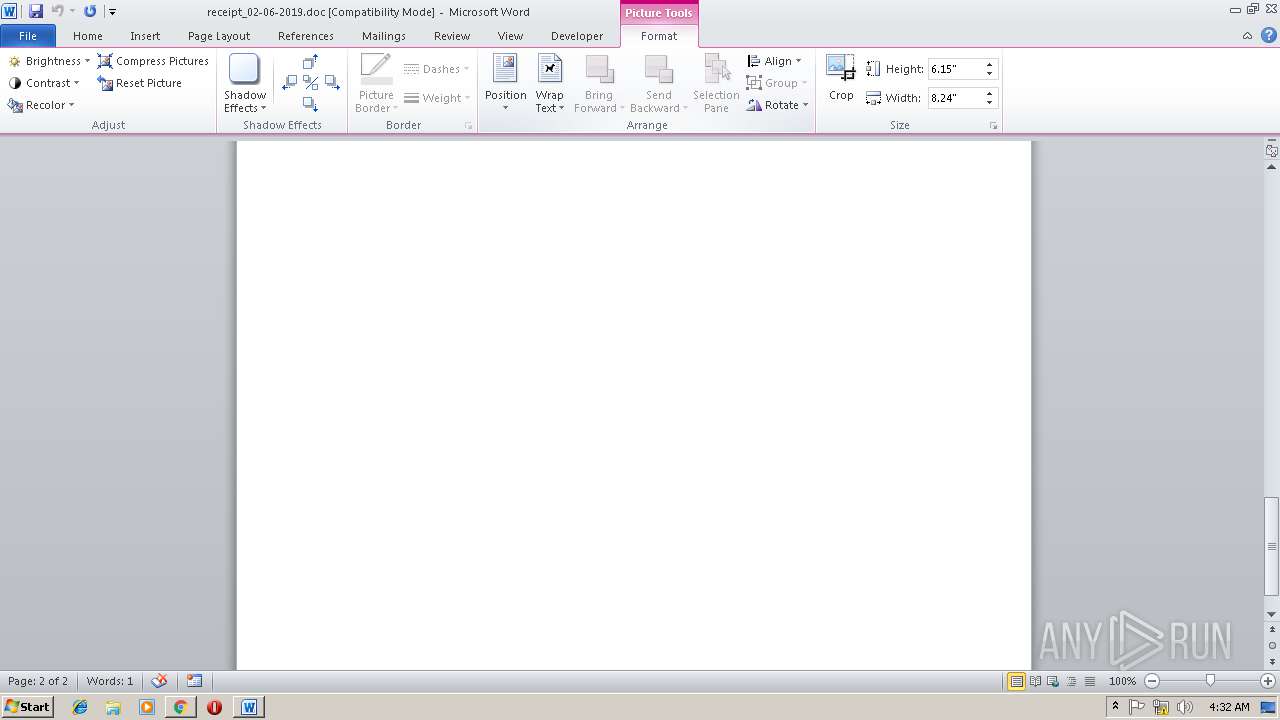Nudge shadow up
Image resolution: width=1280 pixels, height=720 pixels.
pyautogui.click(x=310, y=63)
